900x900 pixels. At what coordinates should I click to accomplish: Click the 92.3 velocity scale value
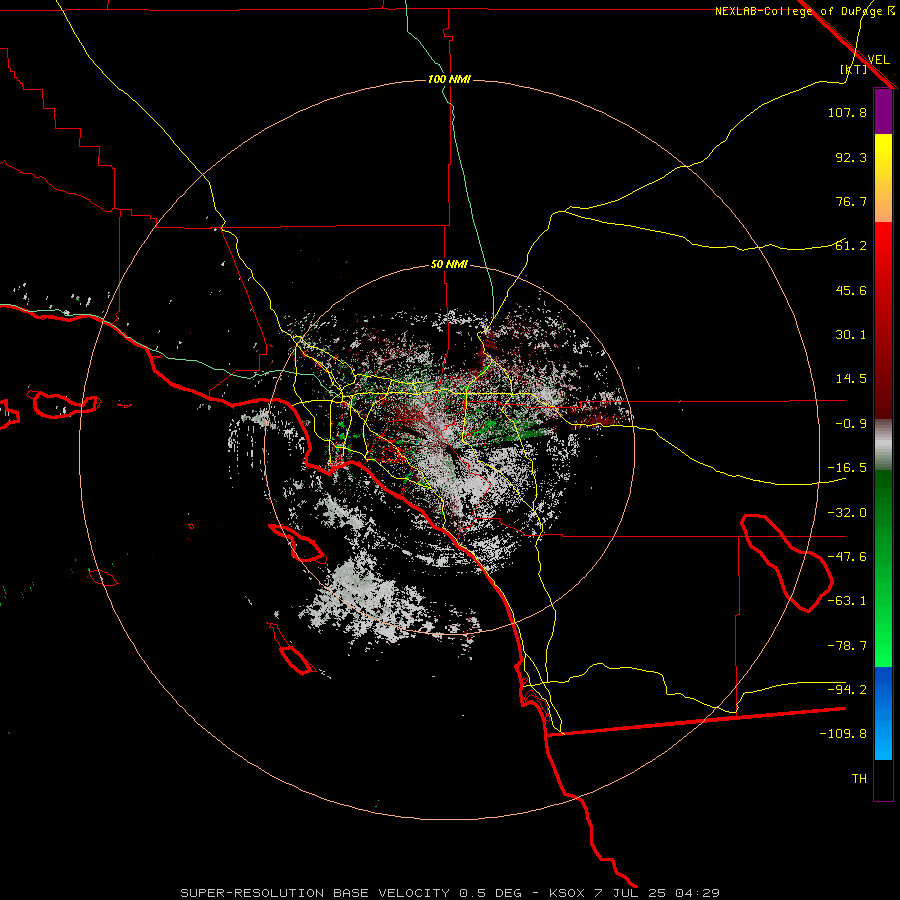[x=851, y=157]
